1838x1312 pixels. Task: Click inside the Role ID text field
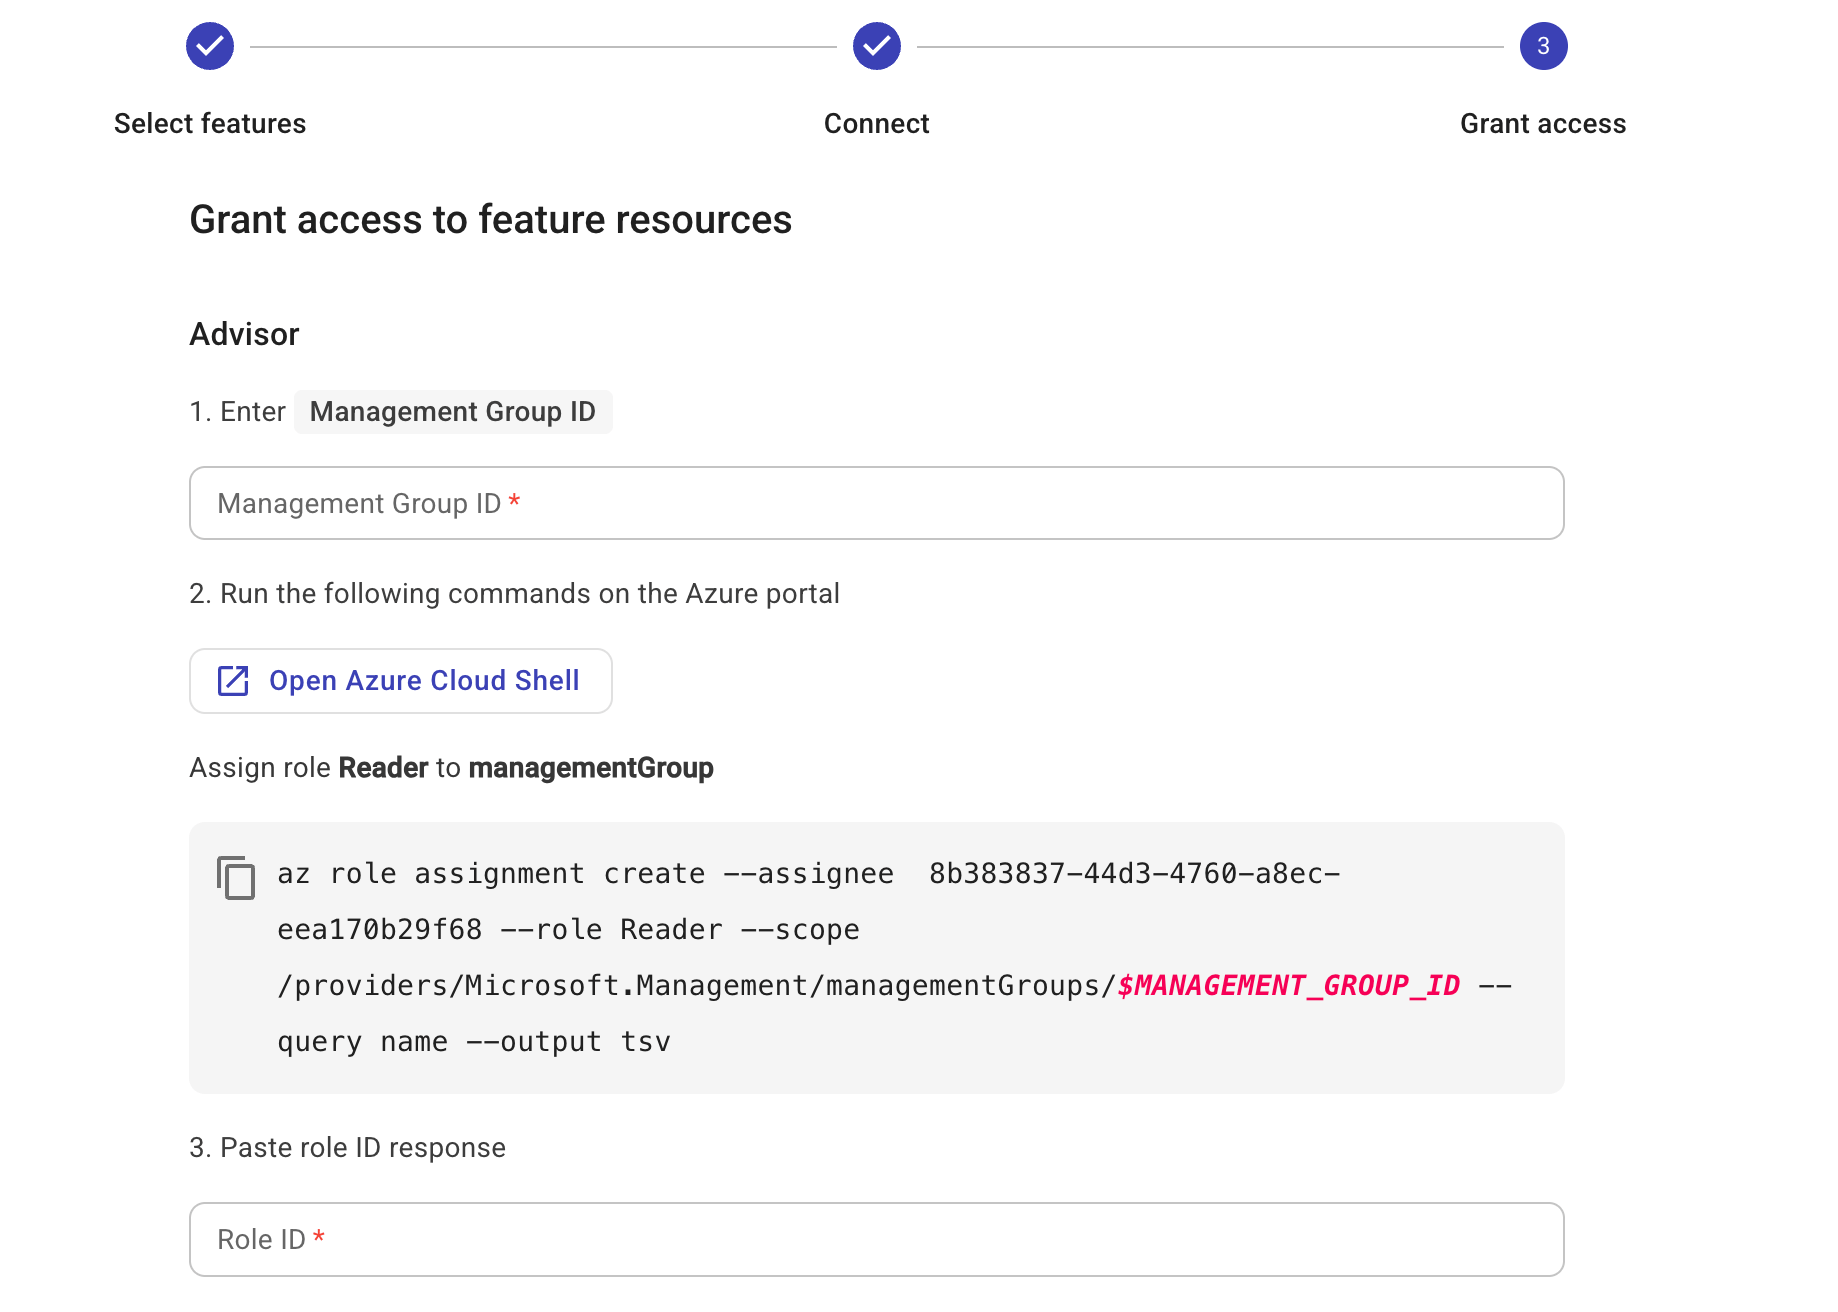point(876,1239)
